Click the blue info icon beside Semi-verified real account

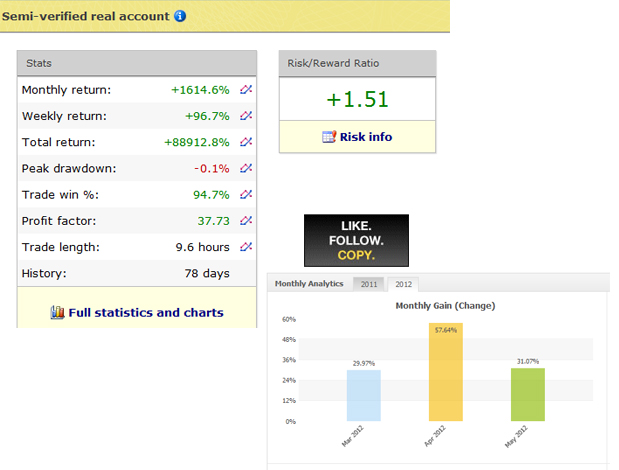pos(180,16)
